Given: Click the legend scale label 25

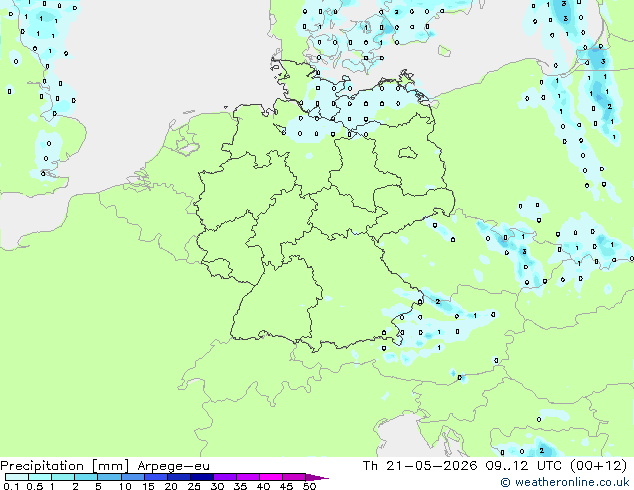Looking at the screenshot, I should click(194, 486).
